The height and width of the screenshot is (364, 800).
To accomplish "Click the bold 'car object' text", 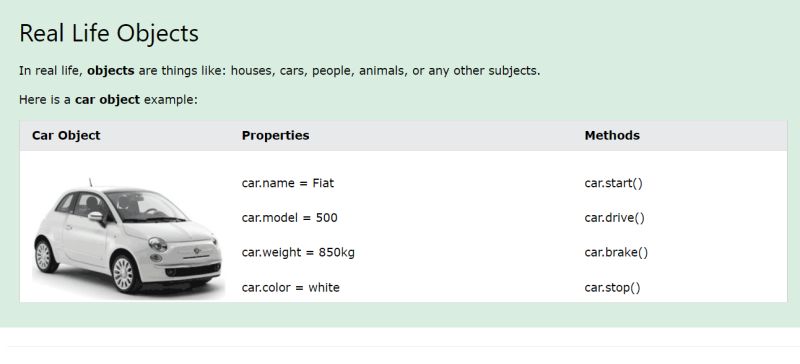I will [x=107, y=100].
